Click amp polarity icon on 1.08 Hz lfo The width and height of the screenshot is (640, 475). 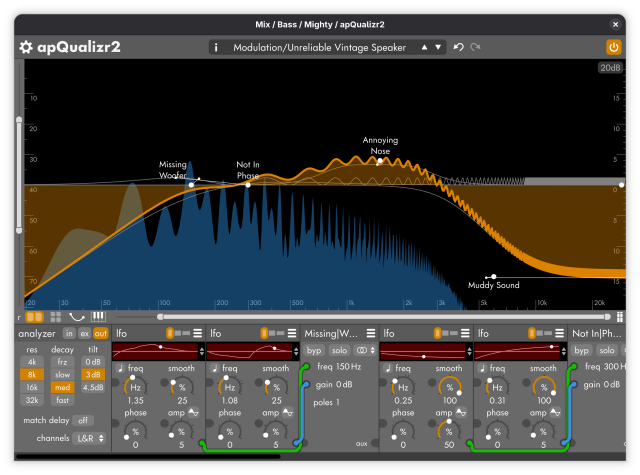(x=288, y=412)
